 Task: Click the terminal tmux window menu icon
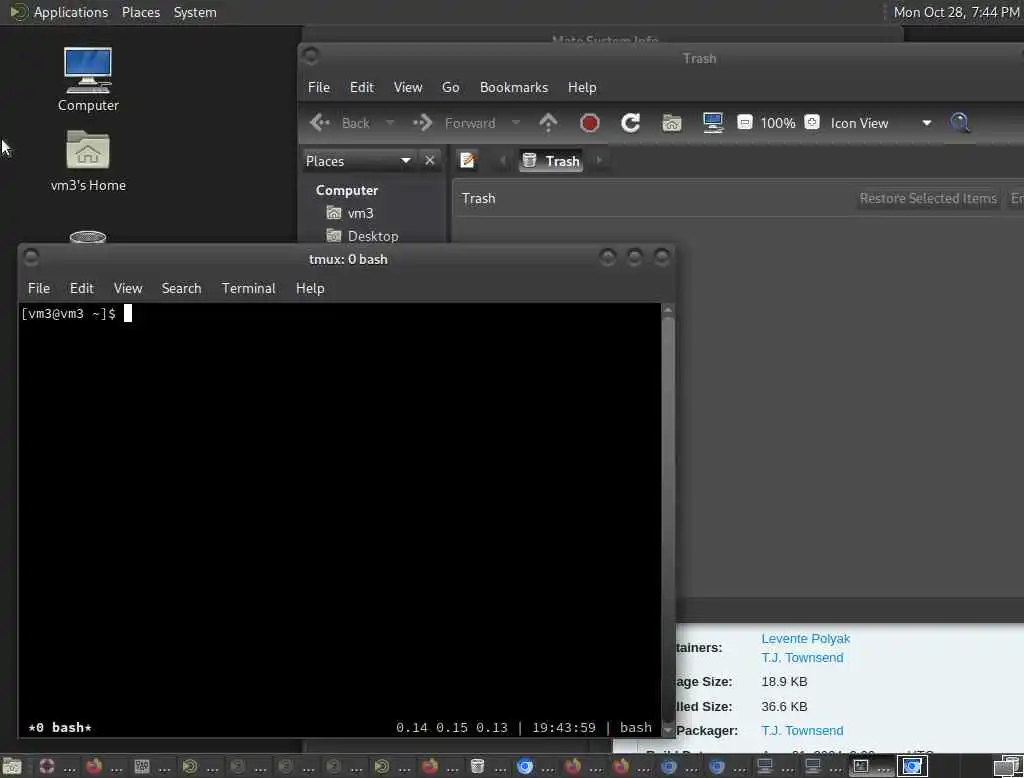click(x=31, y=257)
